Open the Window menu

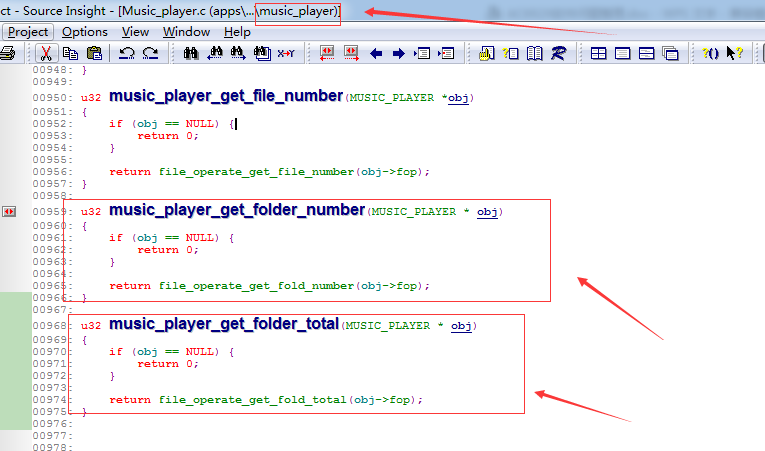186,32
